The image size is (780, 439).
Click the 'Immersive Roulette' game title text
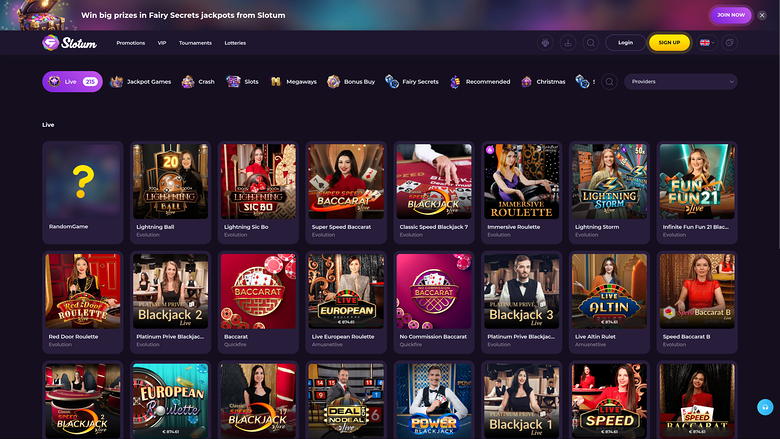click(513, 227)
